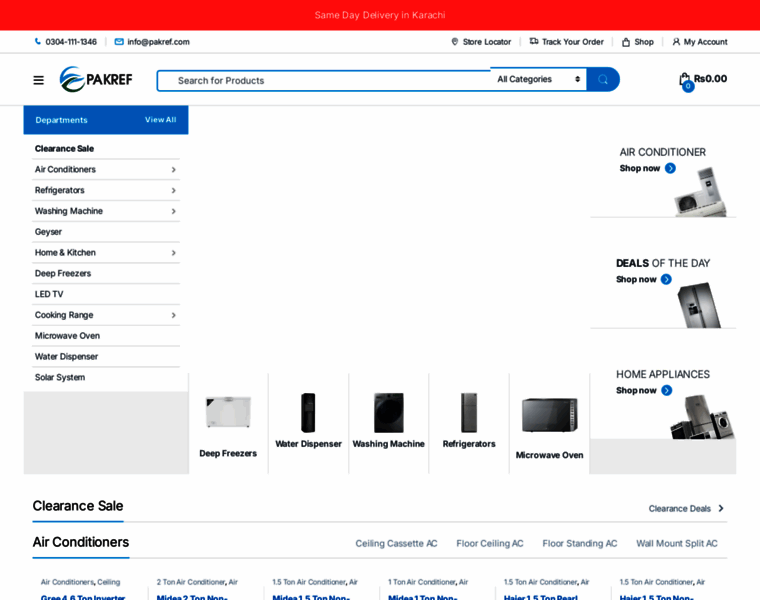This screenshot has height=600, width=760.
Task: Select the Water Dispenser category image
Action: coord(308,412)
